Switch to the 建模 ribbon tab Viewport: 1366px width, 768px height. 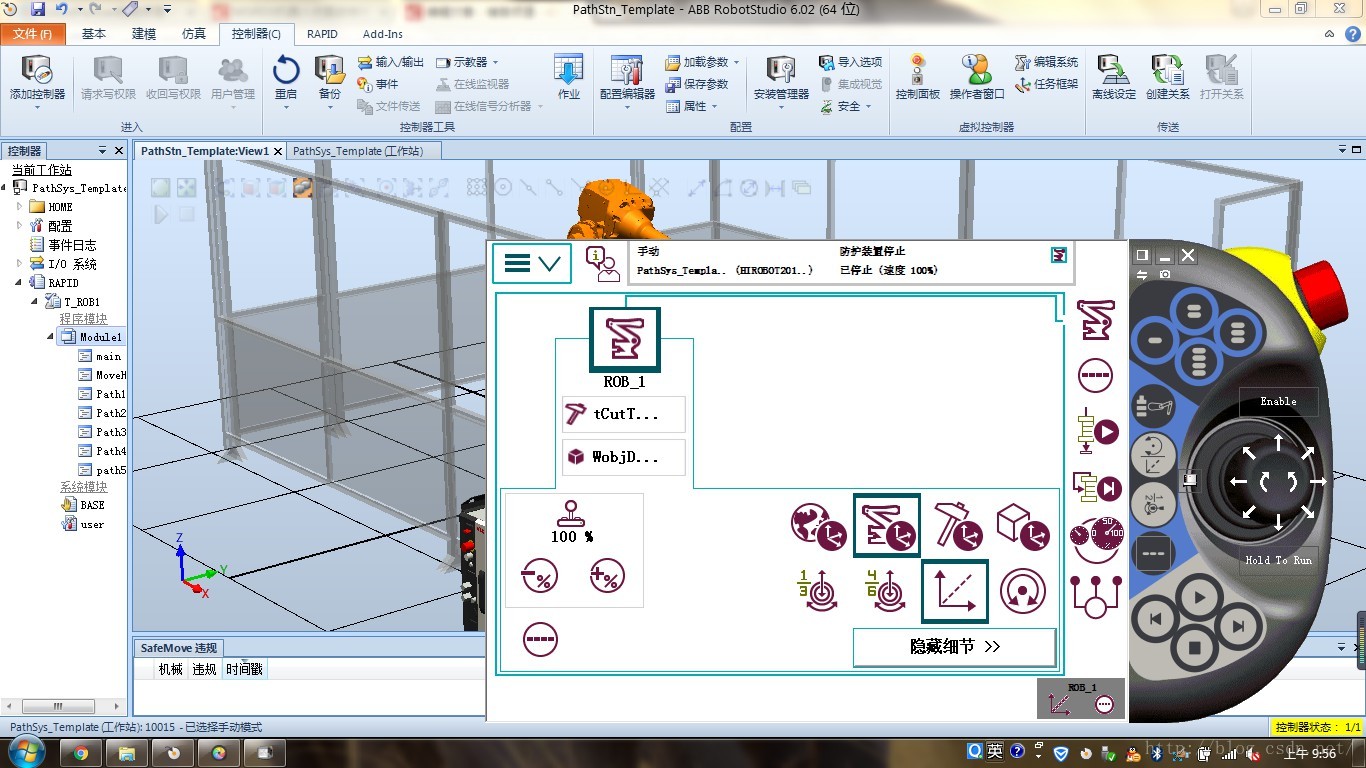(x=144, y=33)
